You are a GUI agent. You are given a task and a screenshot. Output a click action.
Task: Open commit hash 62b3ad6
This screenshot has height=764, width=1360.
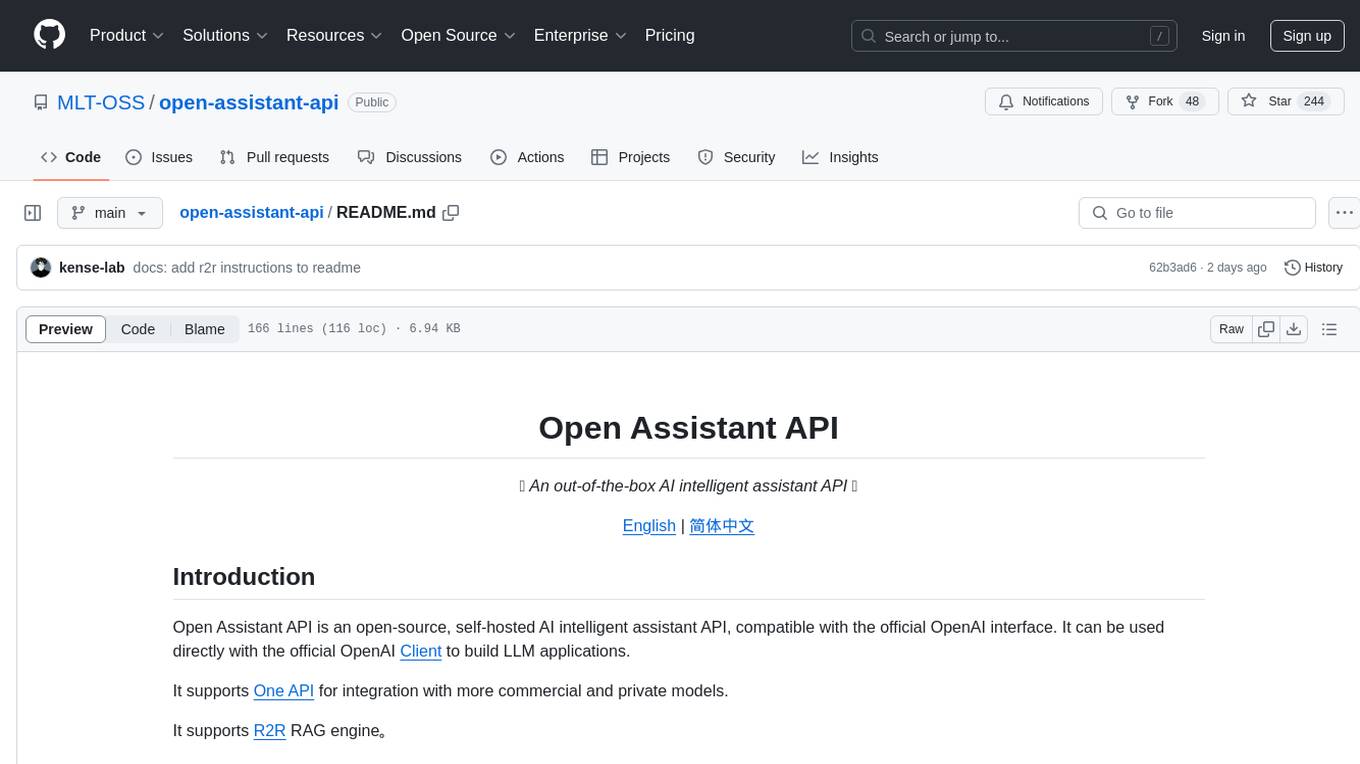[1173, 268]
